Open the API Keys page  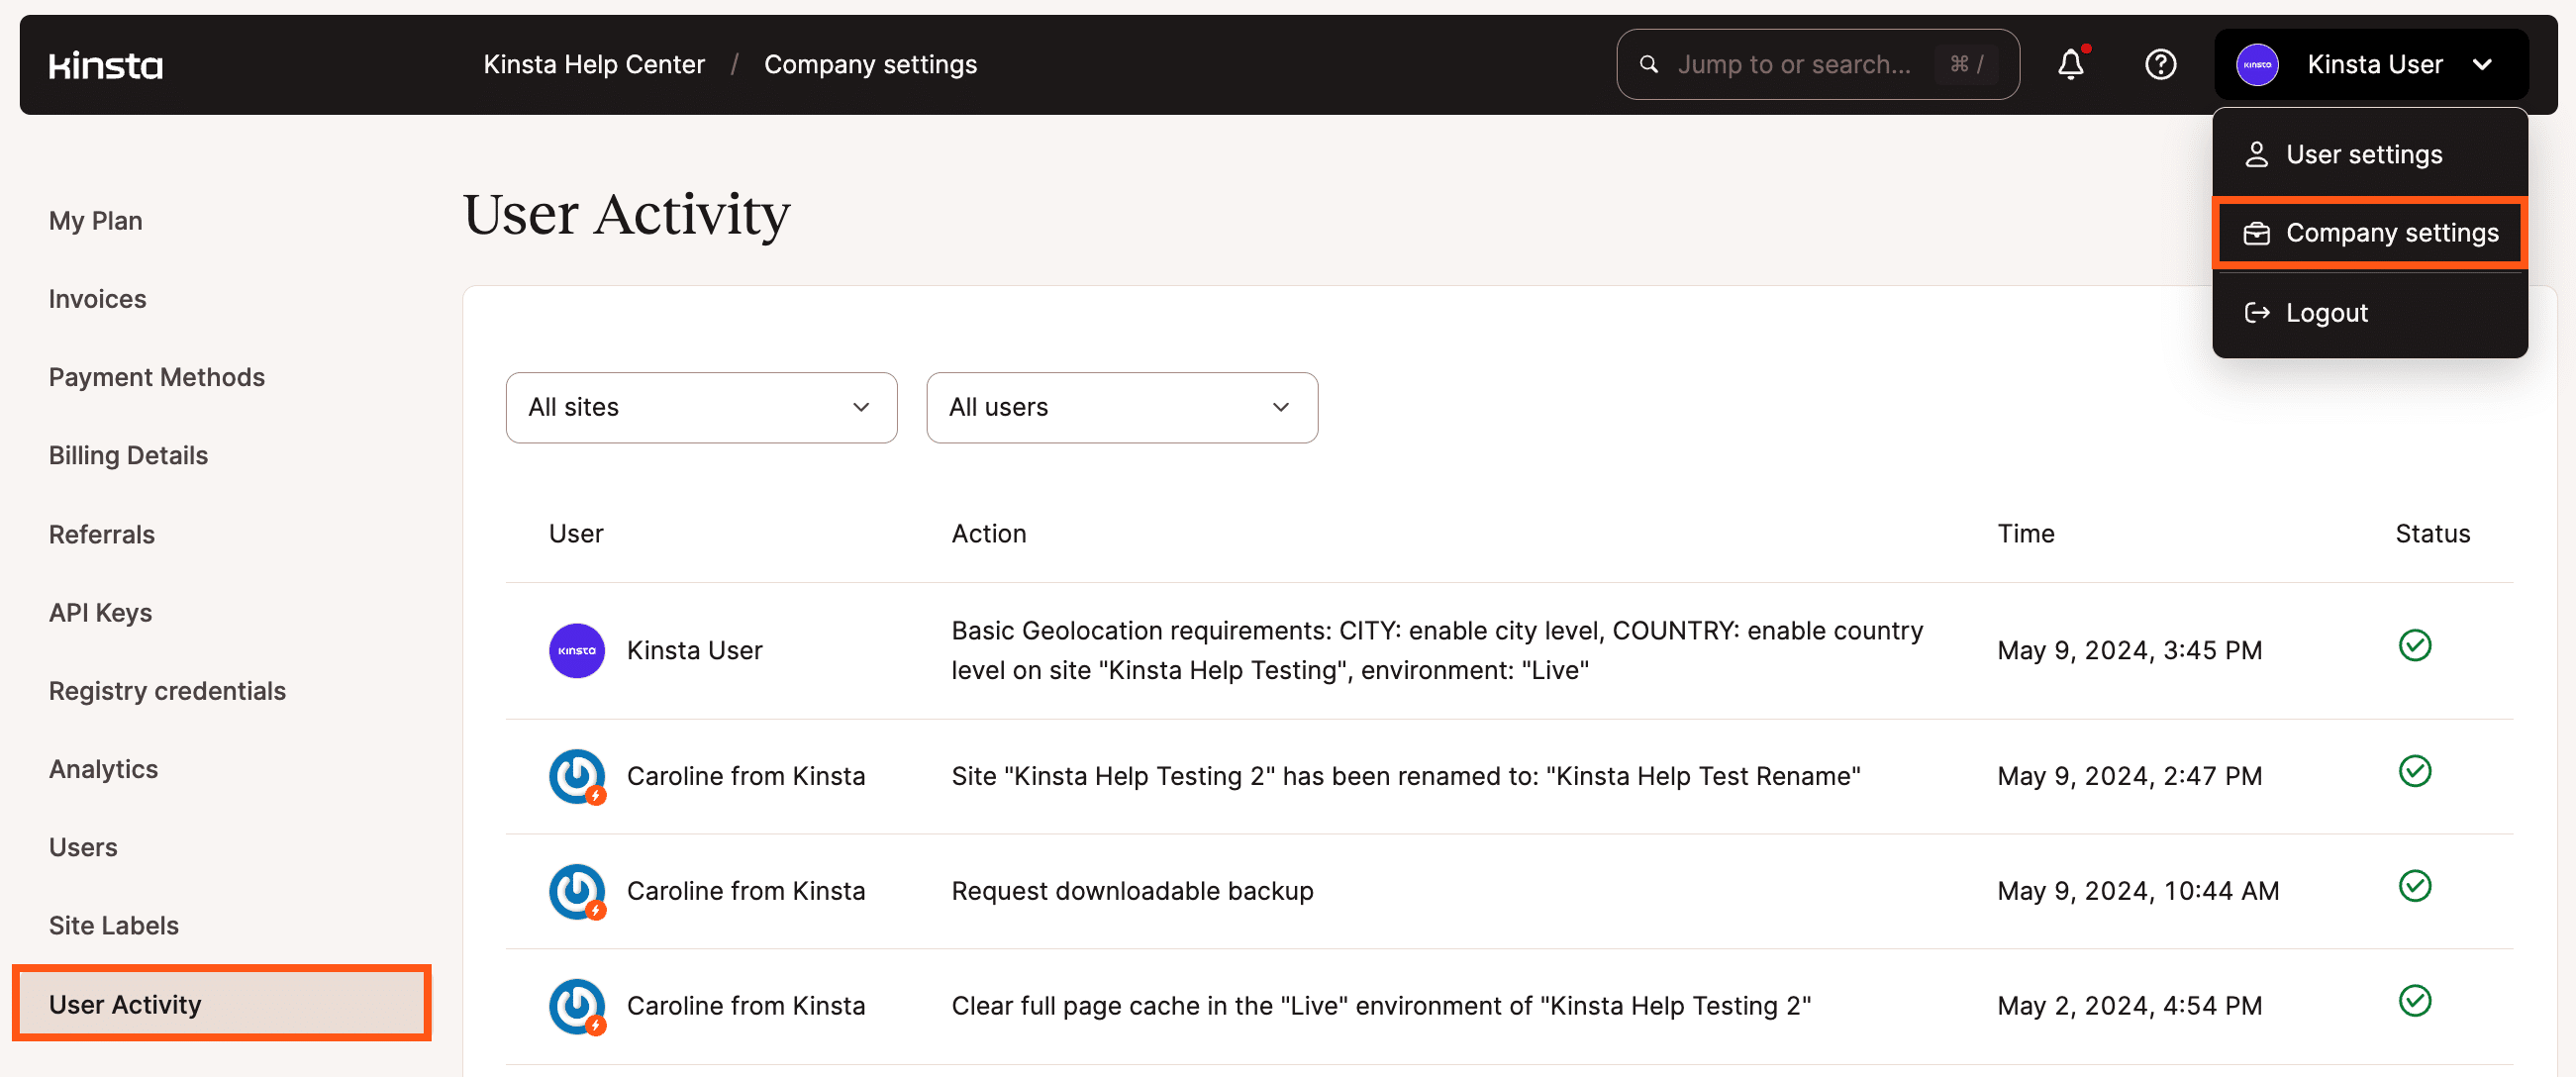(x=100, y=612)
